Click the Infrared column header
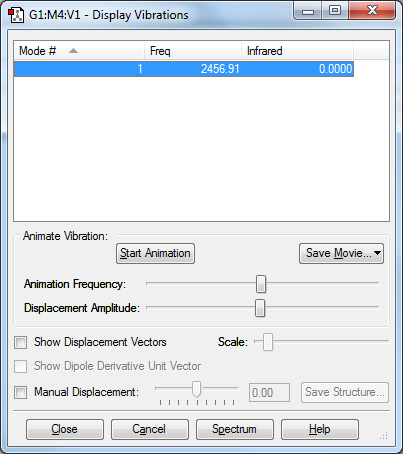The height and width of the screenshot is (454, 403). pyautogui.click(x=297, y=51)
